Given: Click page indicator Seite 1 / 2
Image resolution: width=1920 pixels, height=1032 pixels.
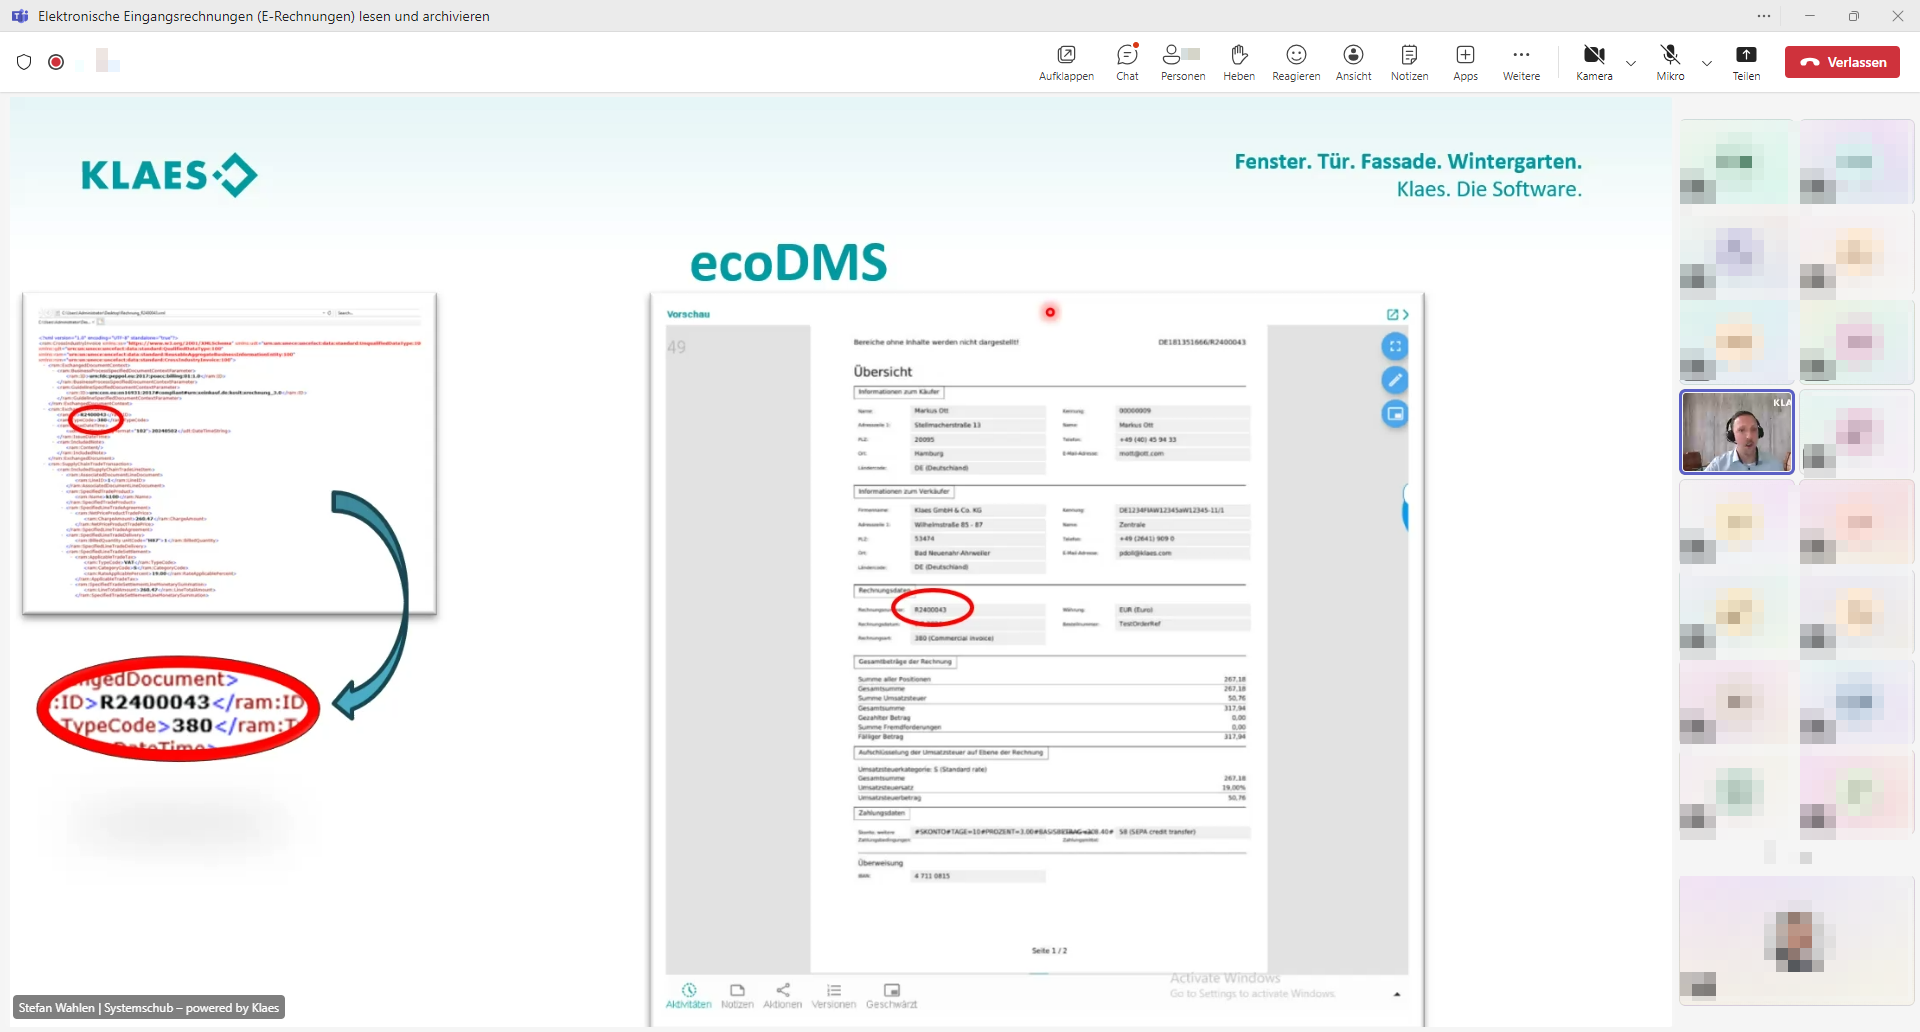Looking at the screenshot, I should (x=1049, y=950).
